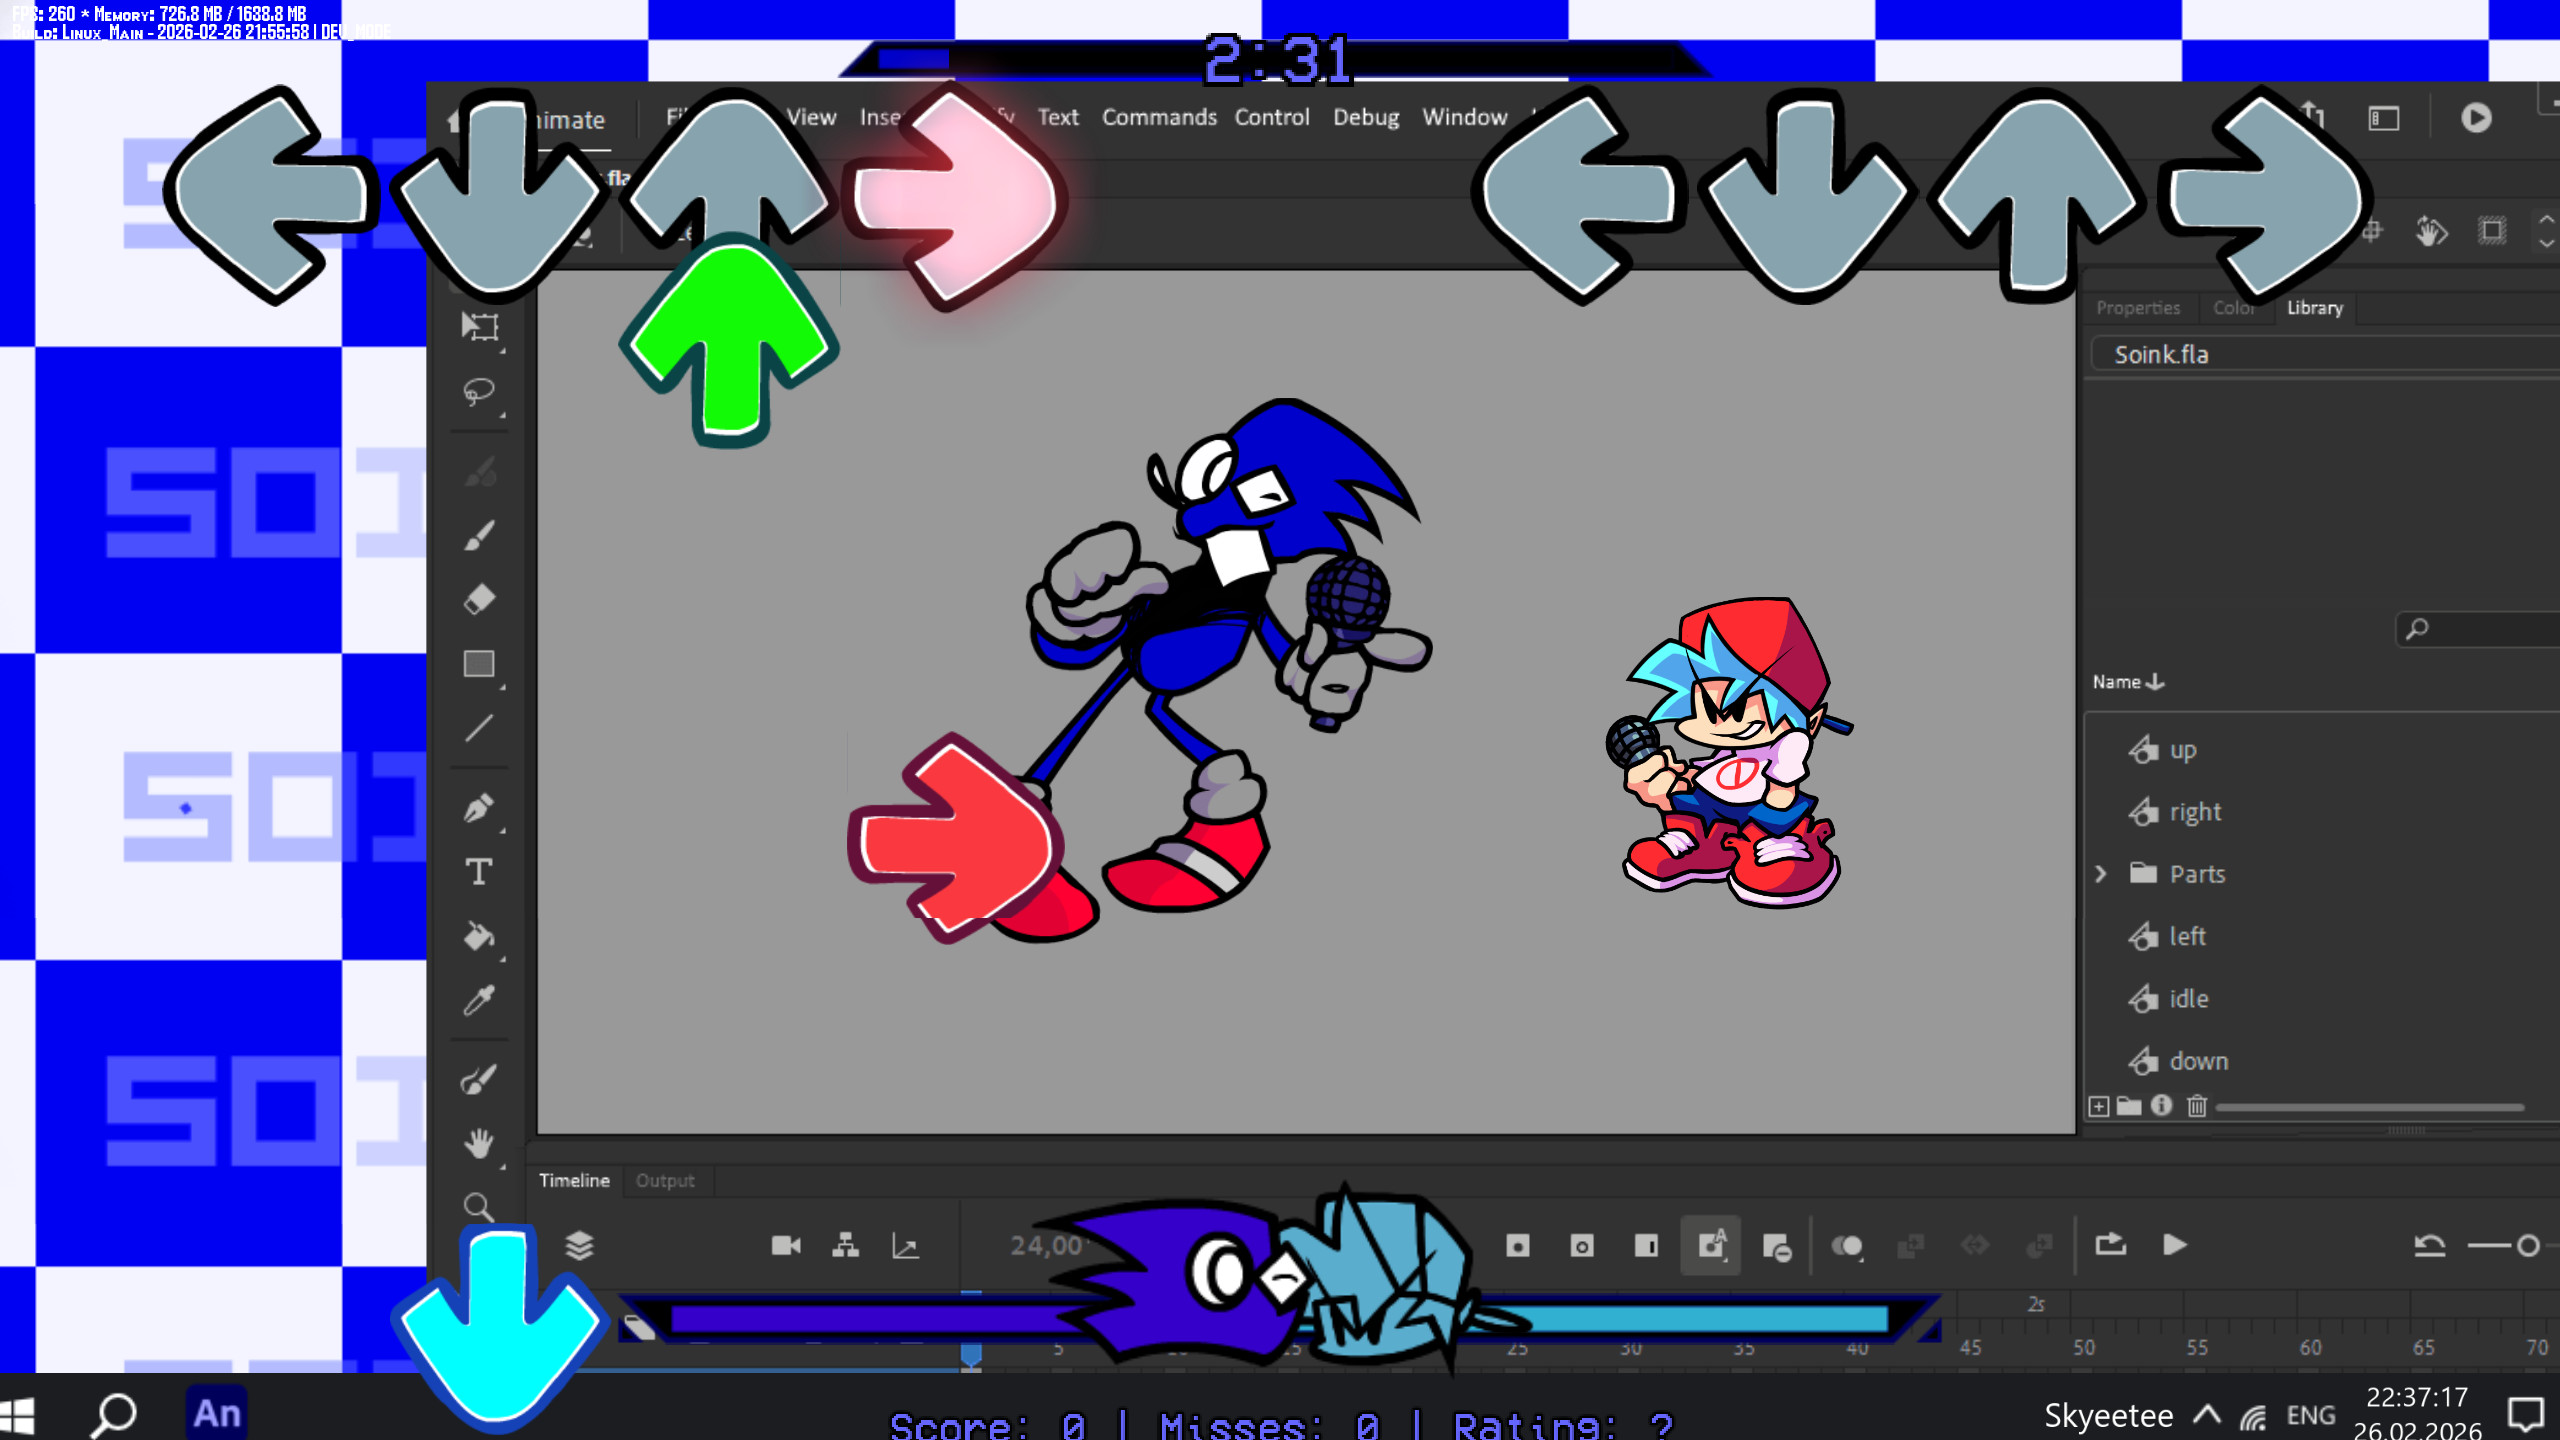This screenshot has width=2560, height=1440.
Task: Toggle the timeline camera layer
Action: coord(786,1246)
